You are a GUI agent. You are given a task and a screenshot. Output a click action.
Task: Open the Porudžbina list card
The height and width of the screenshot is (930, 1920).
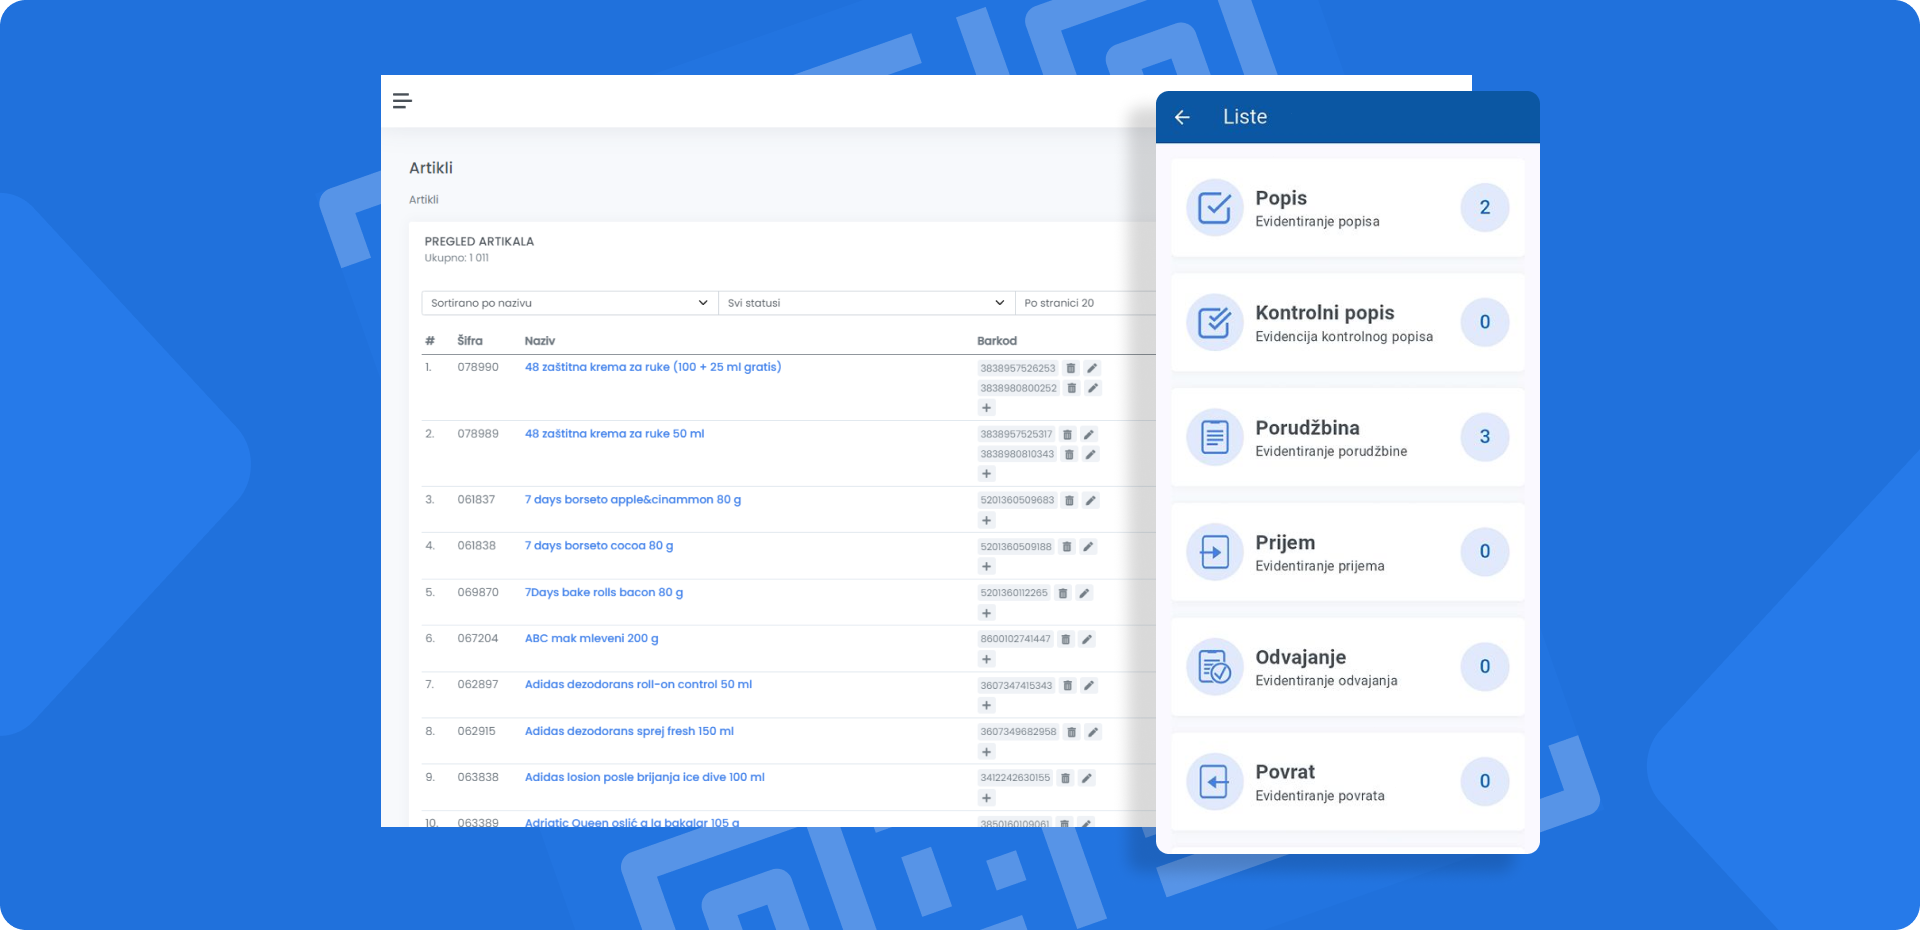click(x=1348, y=437)
